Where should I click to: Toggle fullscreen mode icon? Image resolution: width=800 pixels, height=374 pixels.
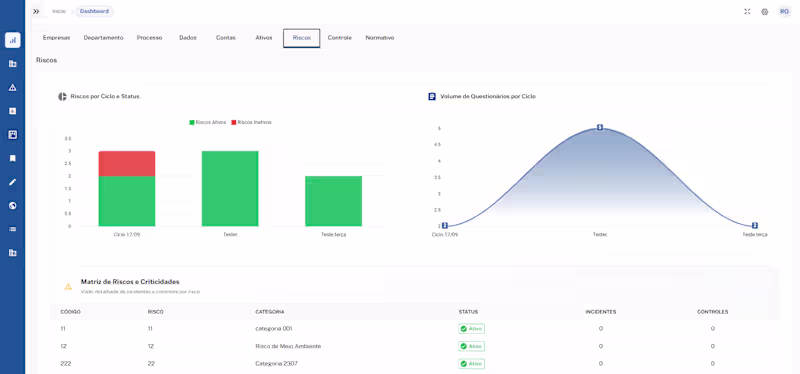pyautogui.click(x=747, y=11)
